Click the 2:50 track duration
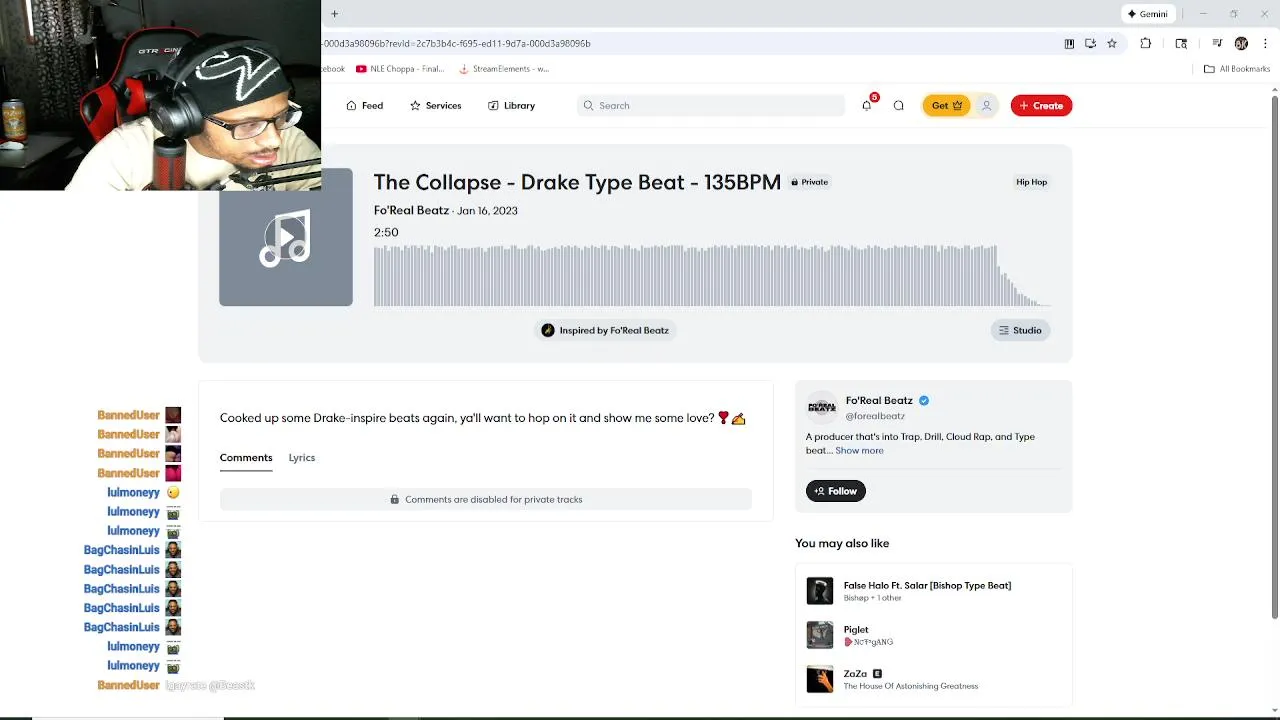Image resolution: width=1280 pixels, height=720 pixels. (386, 232)
